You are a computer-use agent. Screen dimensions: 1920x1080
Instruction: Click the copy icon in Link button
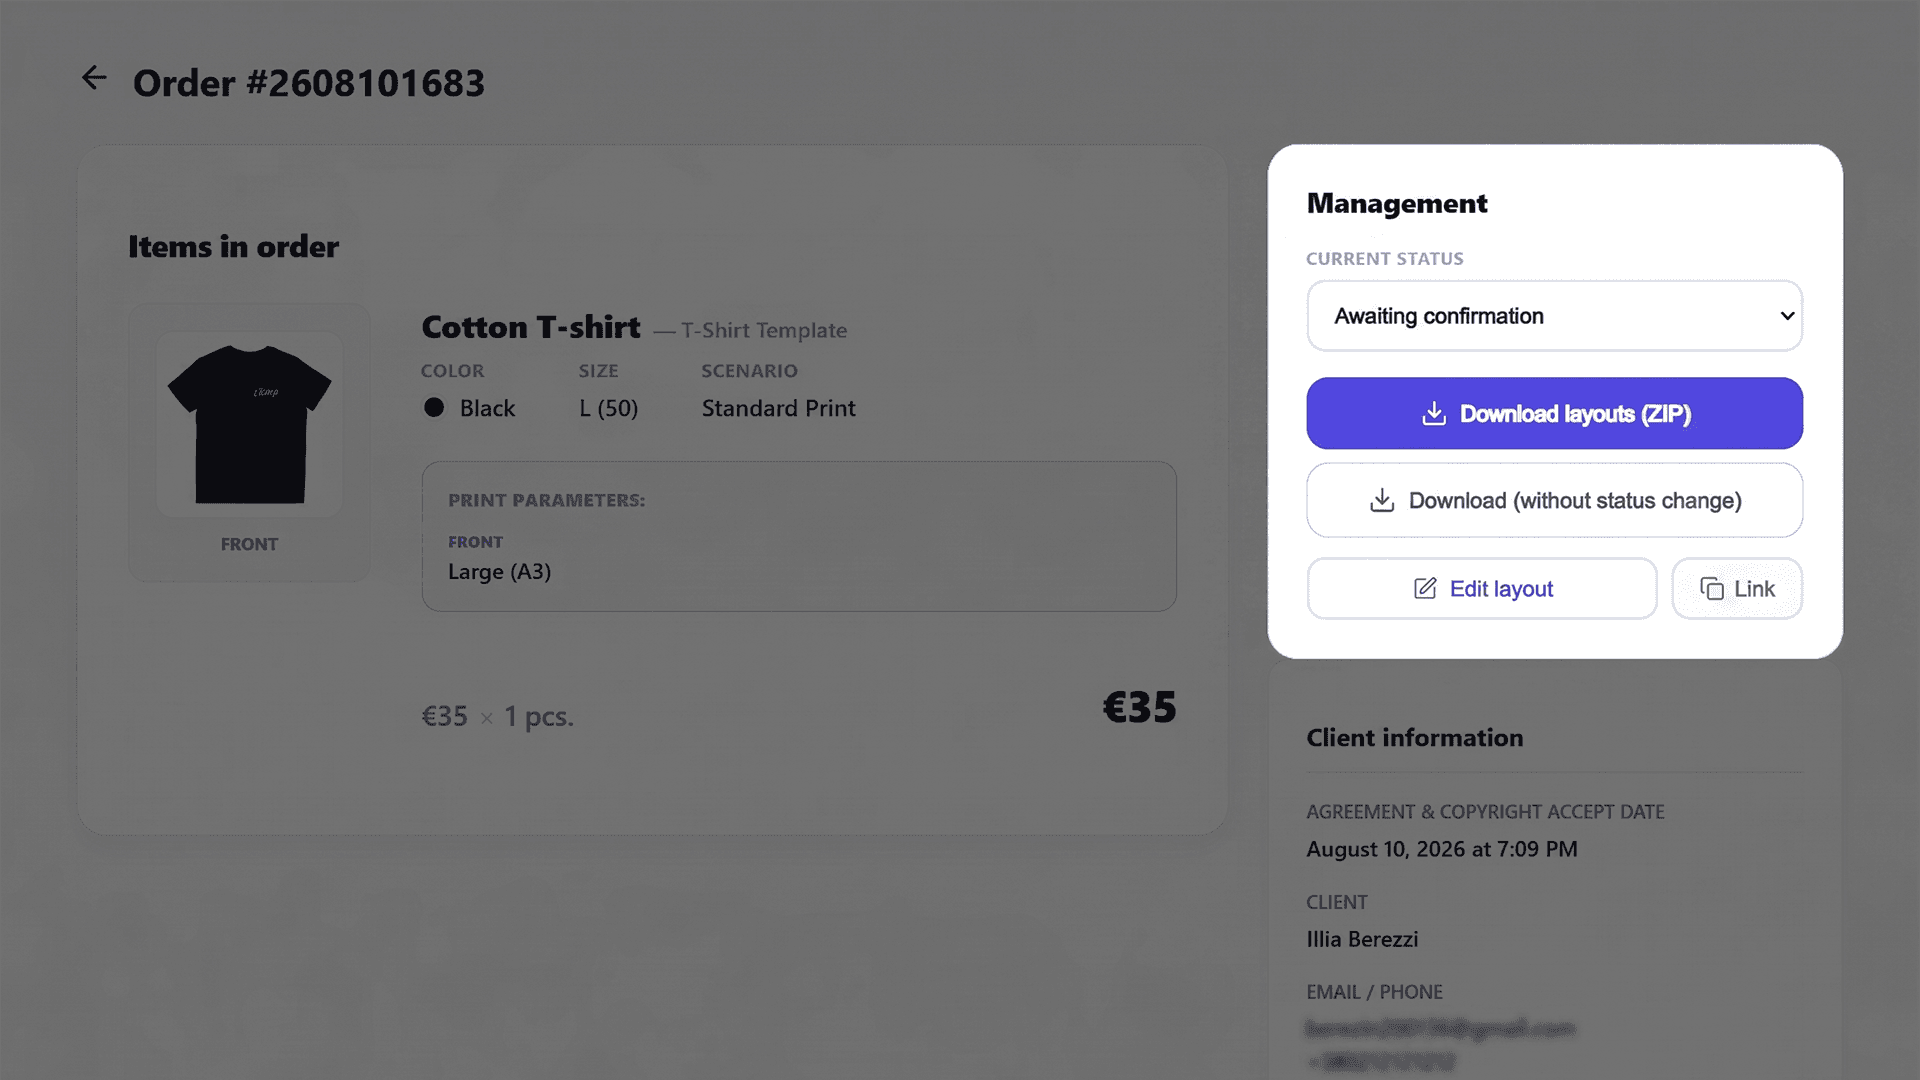(1712, 588)
